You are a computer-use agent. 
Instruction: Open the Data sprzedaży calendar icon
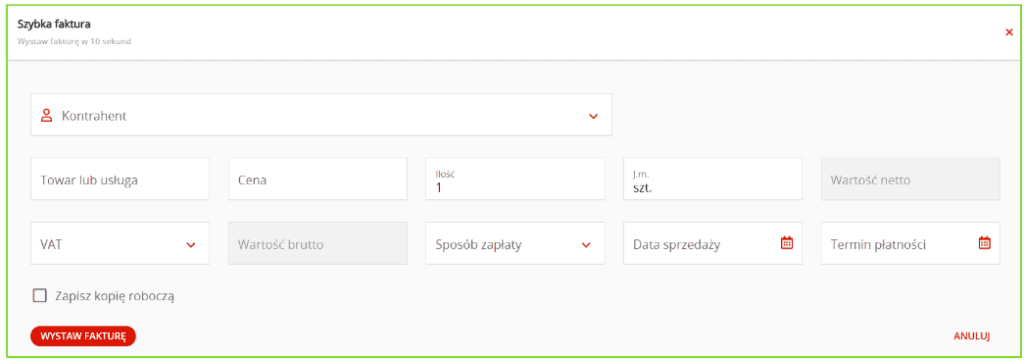pyautogui.click(x=787, y=243)
